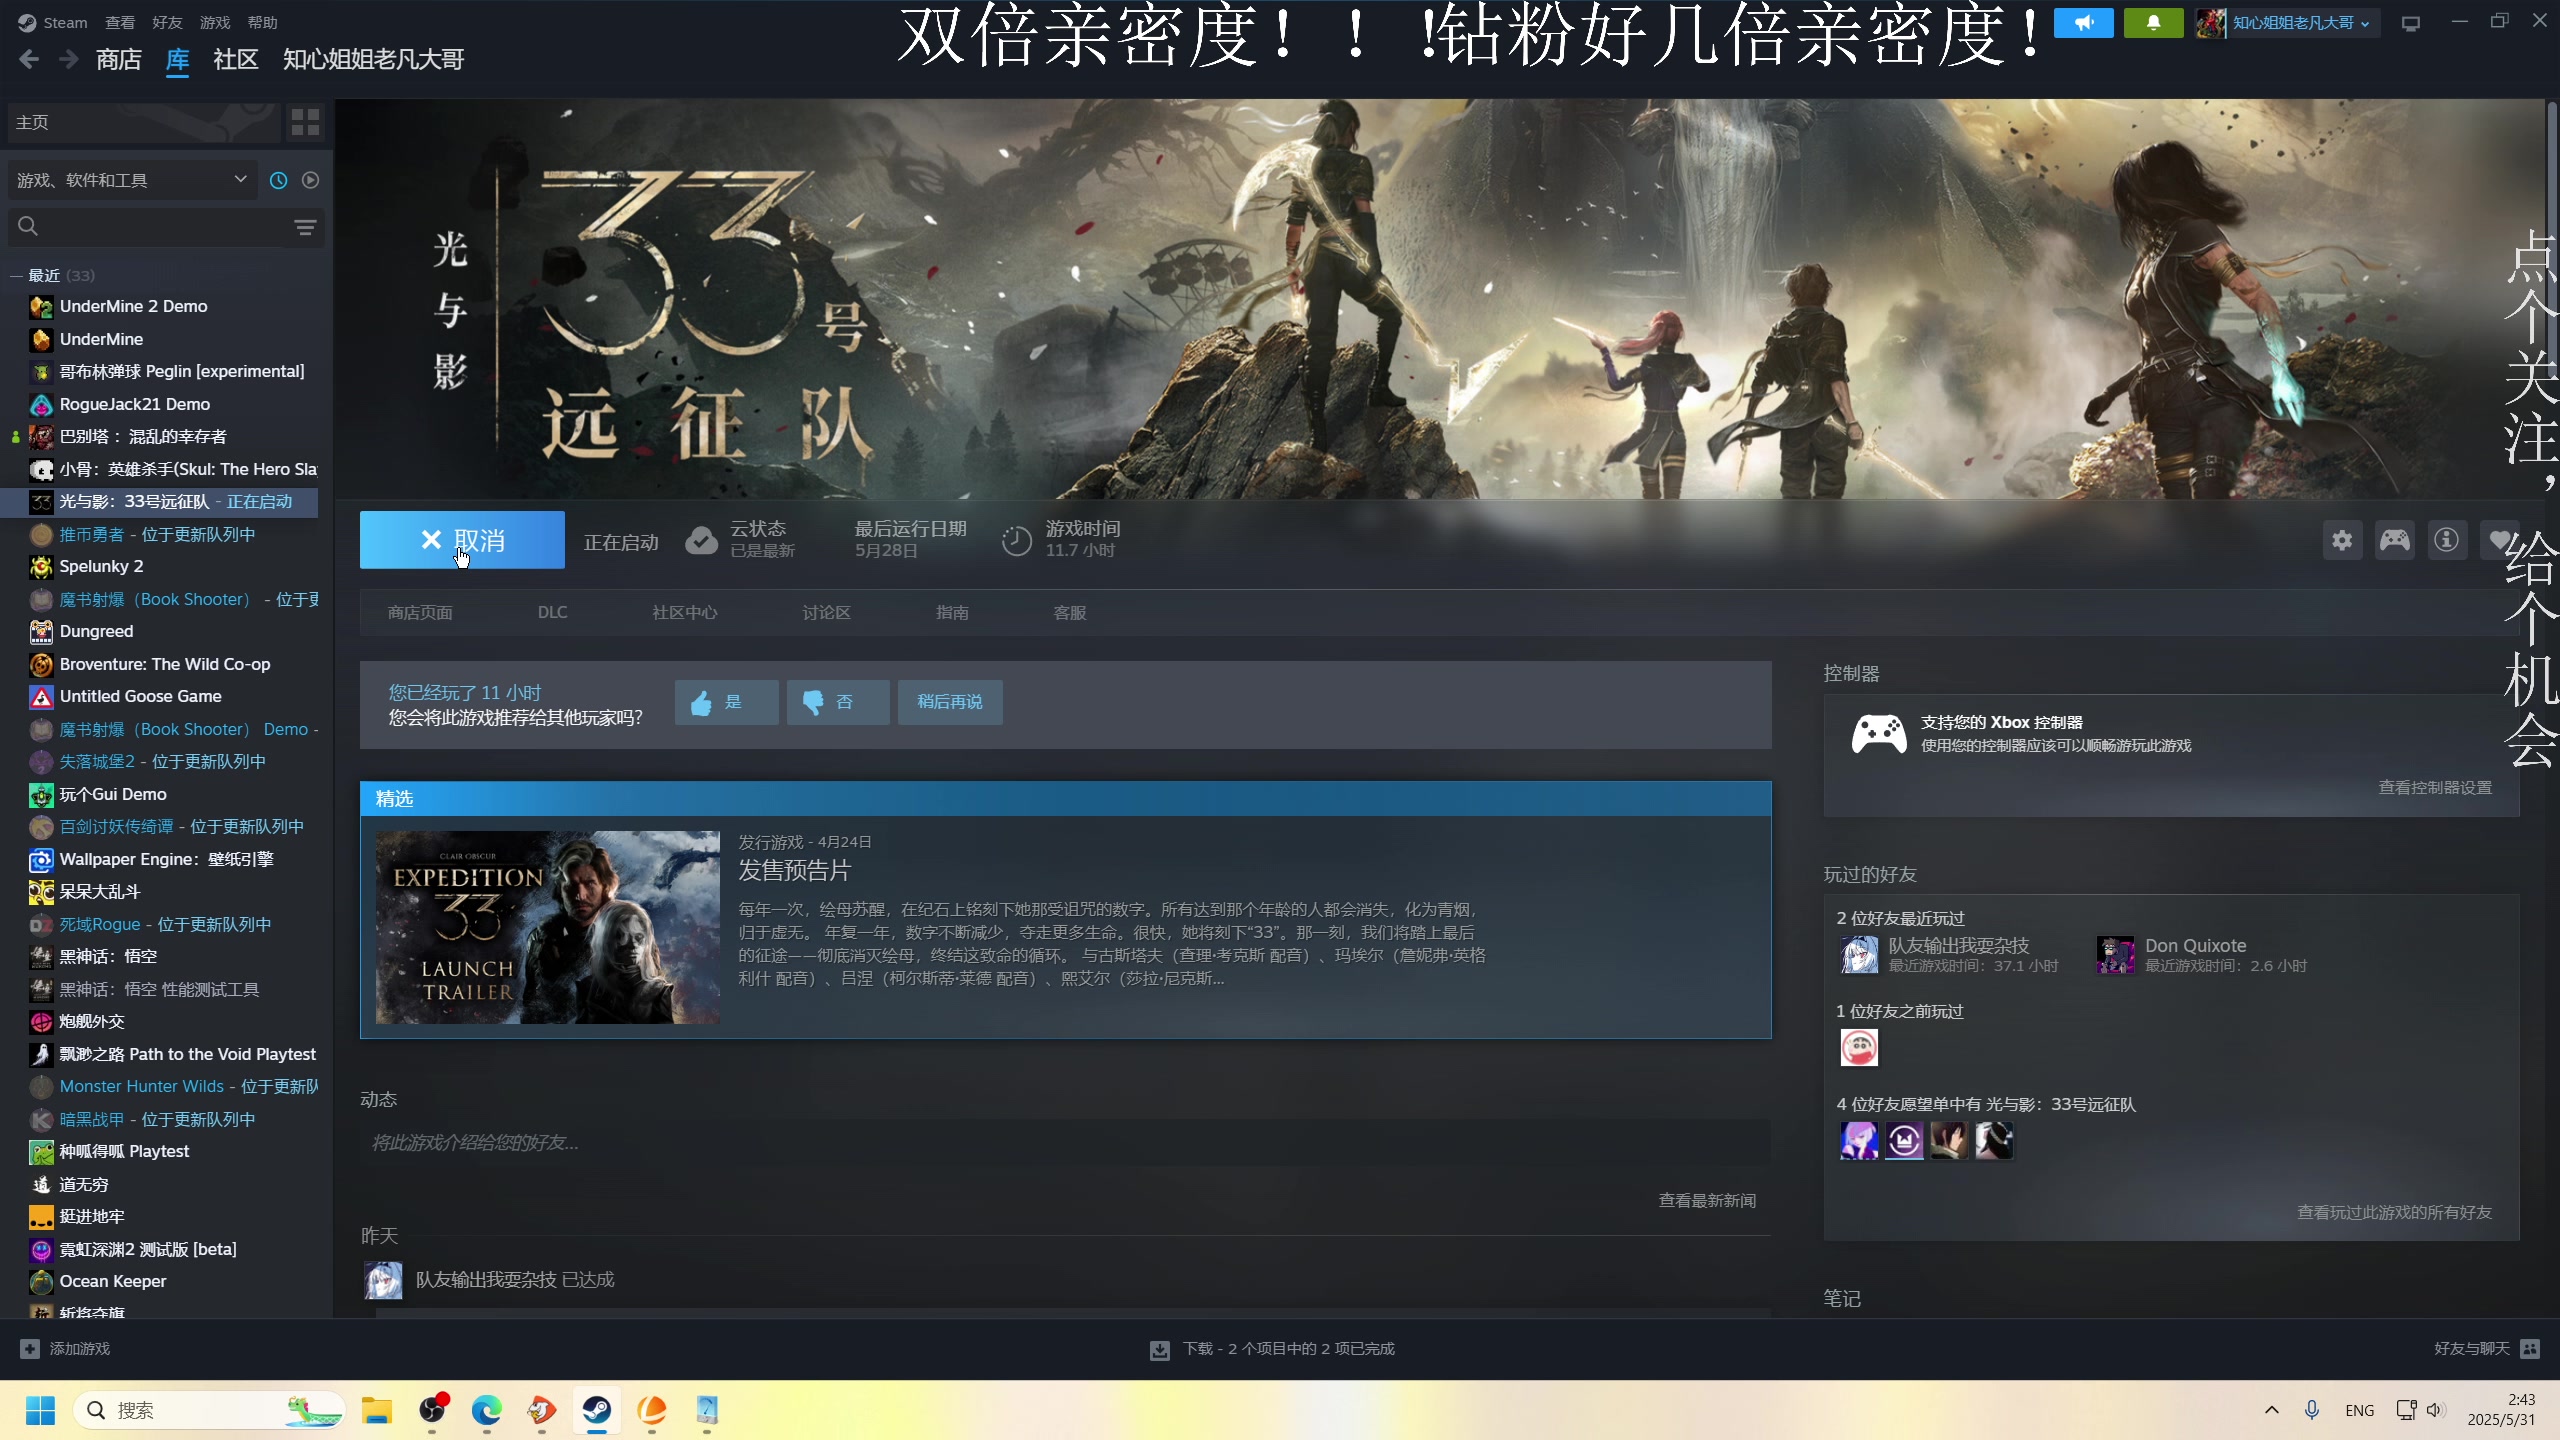
Task: Click the library search field
Action: pos(150,227)
